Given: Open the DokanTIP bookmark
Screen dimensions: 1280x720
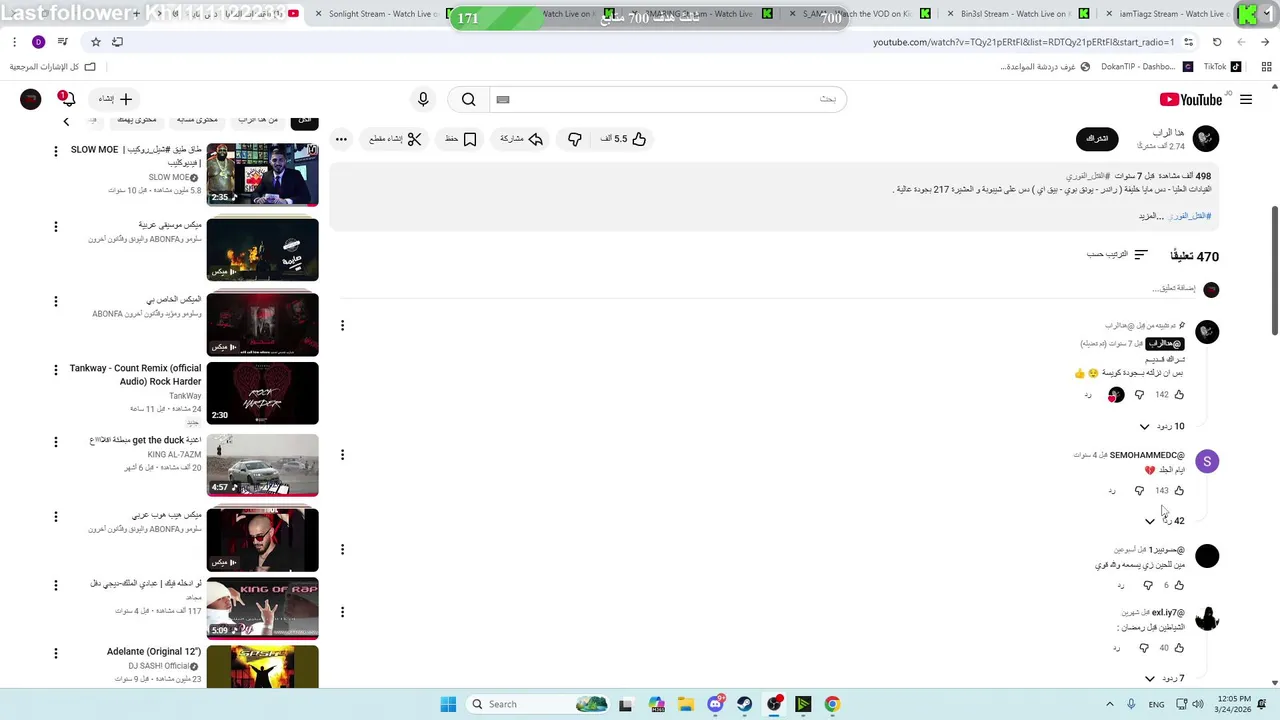Looking at the screenshot, I should (1146, 67).
